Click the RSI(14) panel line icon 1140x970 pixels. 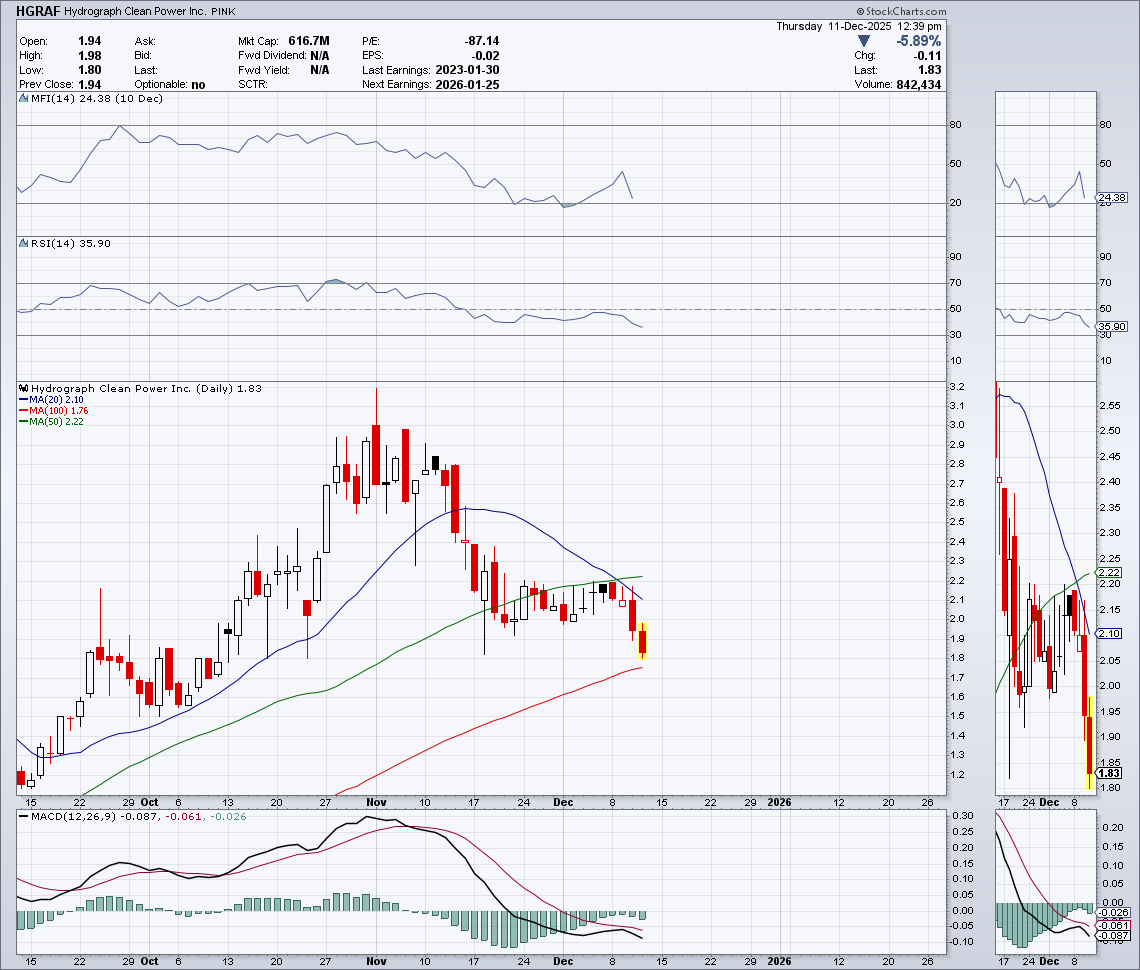click(x=24, y=244)
